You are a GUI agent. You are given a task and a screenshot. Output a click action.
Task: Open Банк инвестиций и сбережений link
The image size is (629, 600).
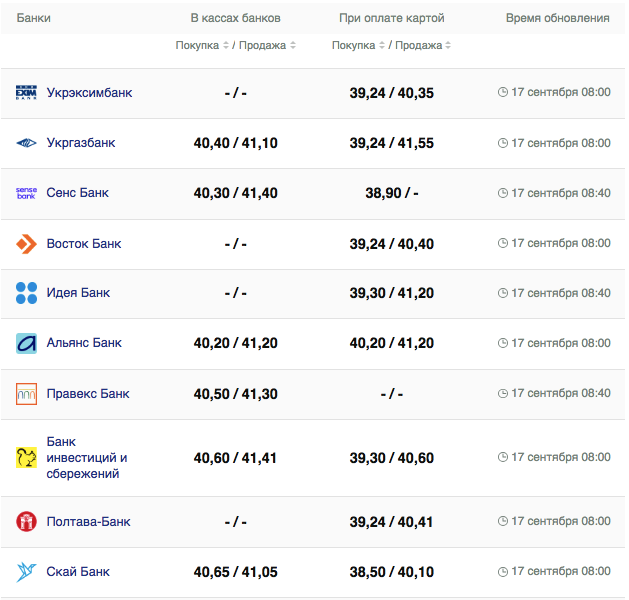pyautogui.click(x=87, y=458)
